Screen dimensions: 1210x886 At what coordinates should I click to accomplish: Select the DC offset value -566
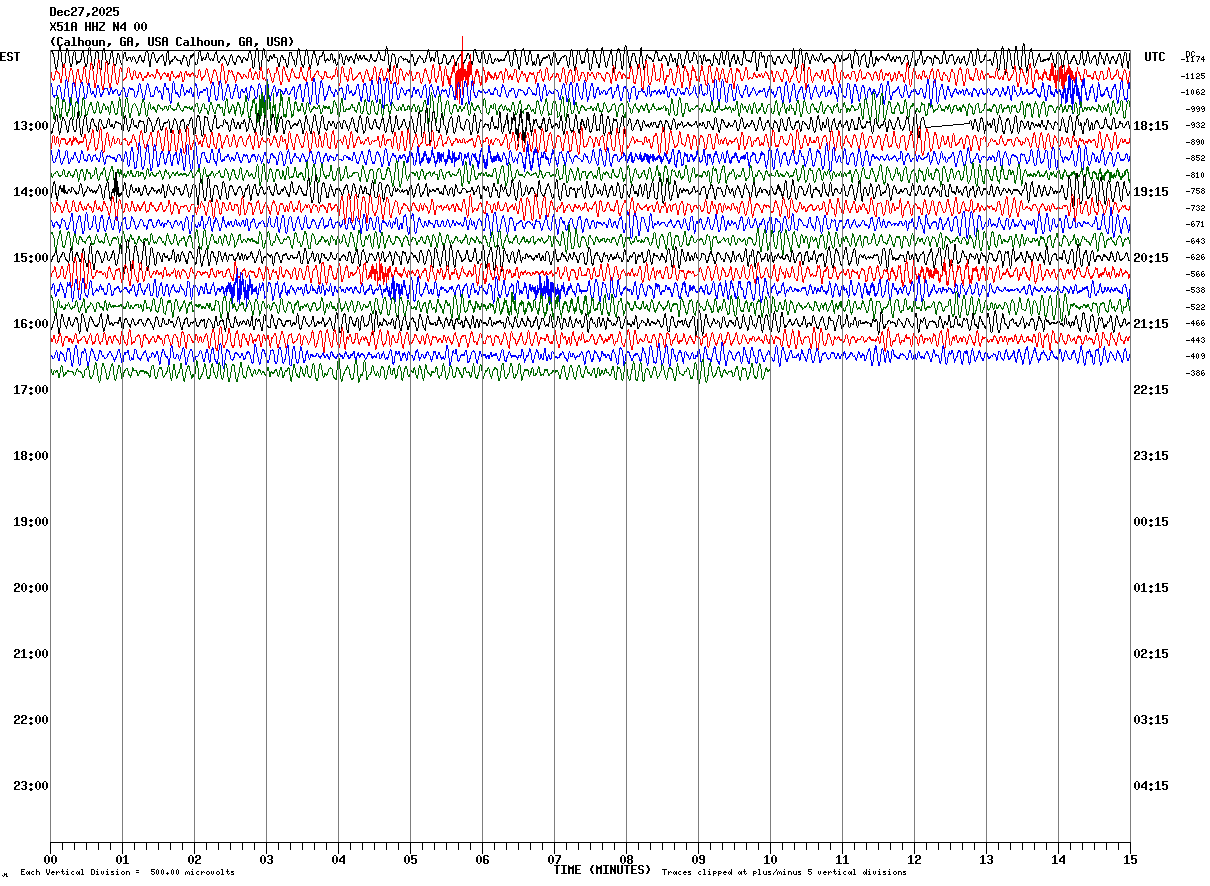tap(1195, 274)
